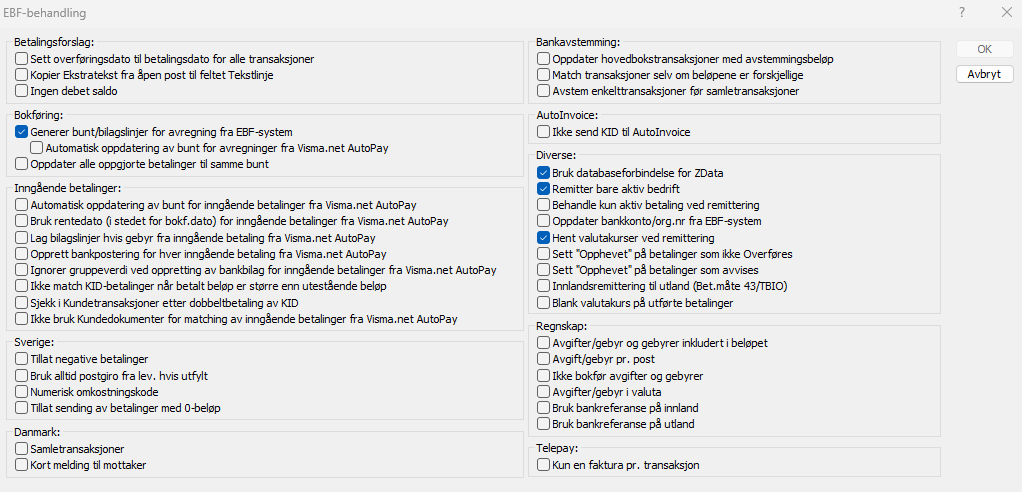
Task: Tick 'Sjekk i Kundetransaksjoner etter dobbeltbetaling av KID'
Action: tap(23, 303)
